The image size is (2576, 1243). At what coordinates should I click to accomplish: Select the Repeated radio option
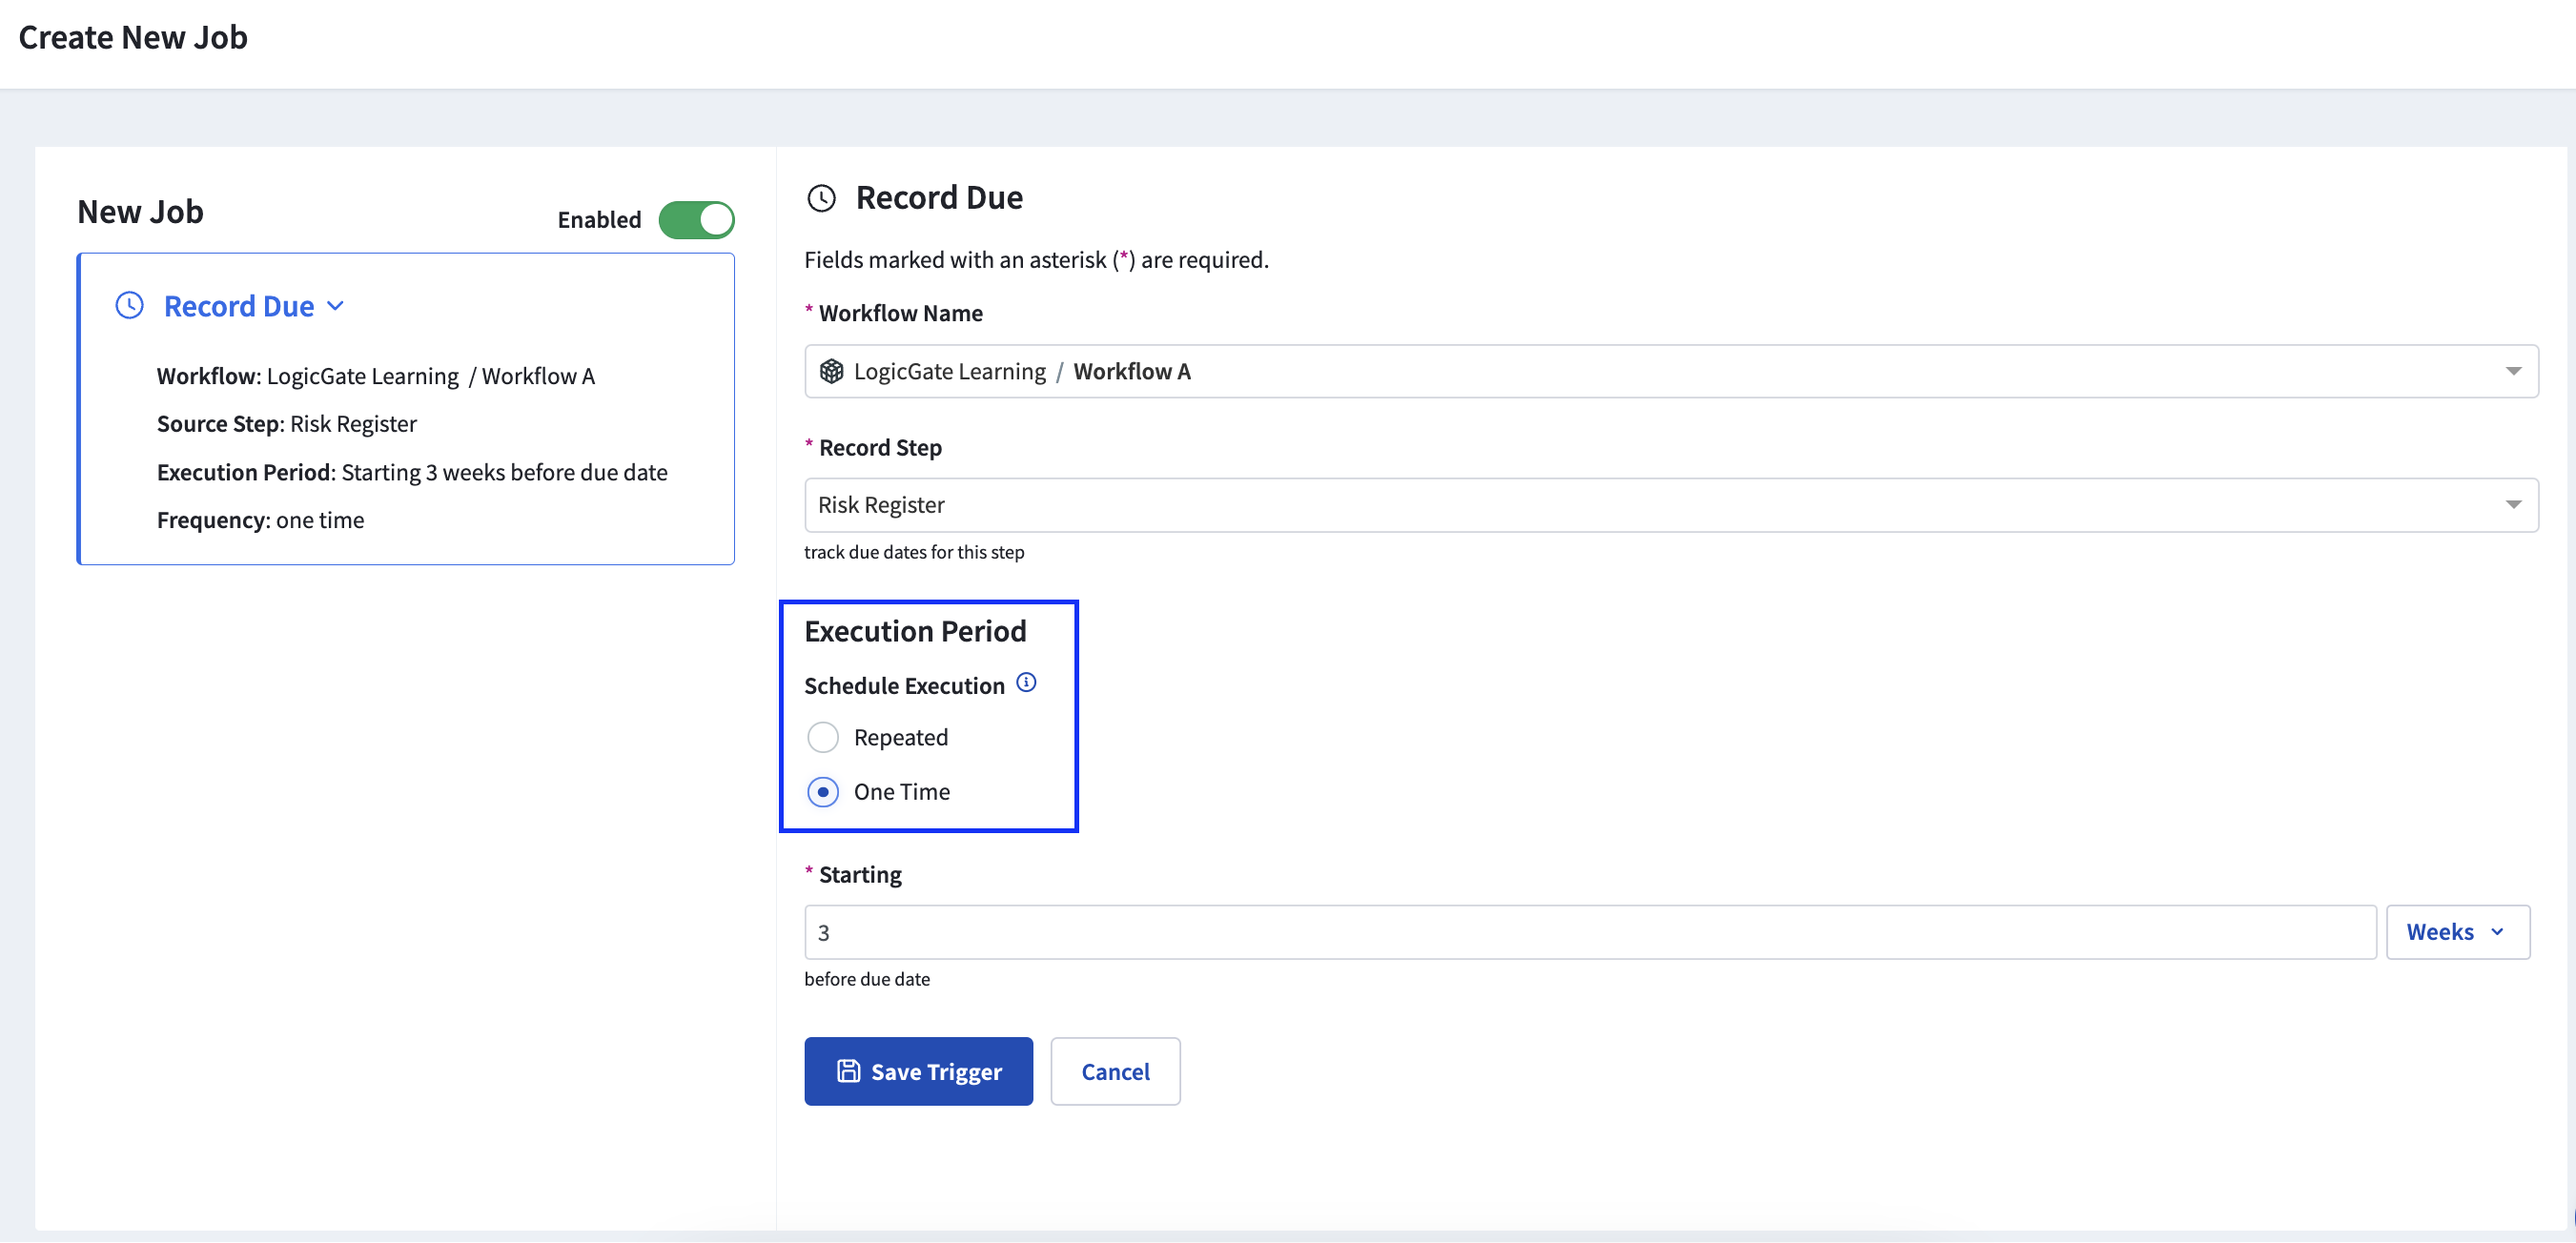823,737
